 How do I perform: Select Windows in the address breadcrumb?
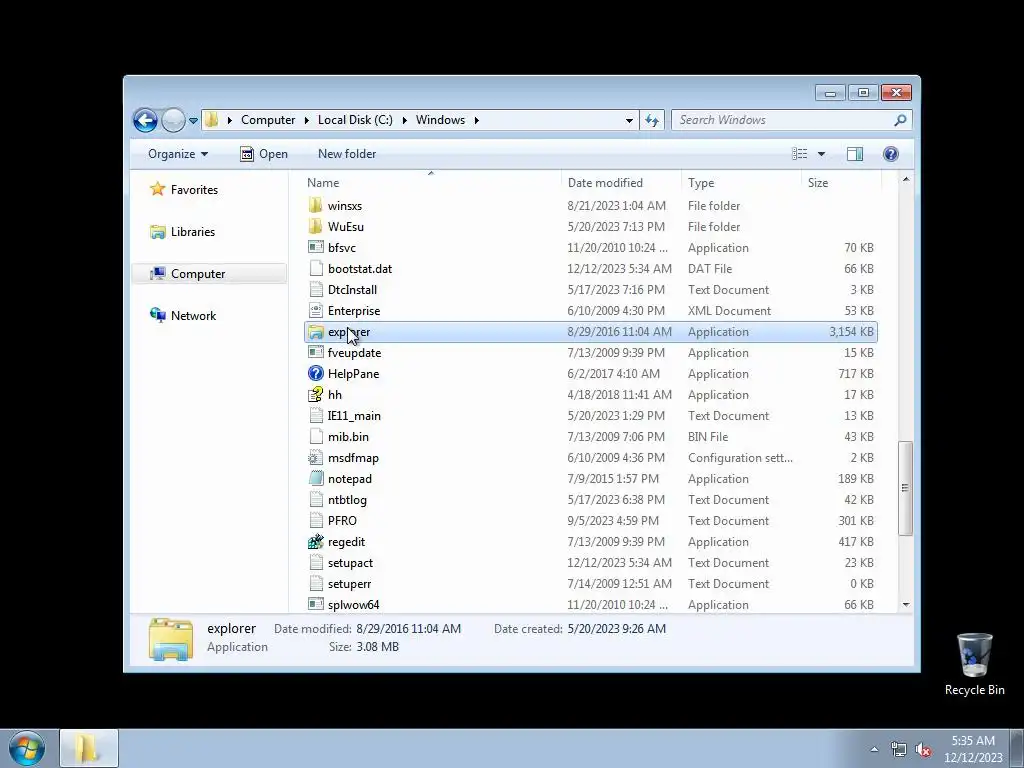(x=440, y=120)
